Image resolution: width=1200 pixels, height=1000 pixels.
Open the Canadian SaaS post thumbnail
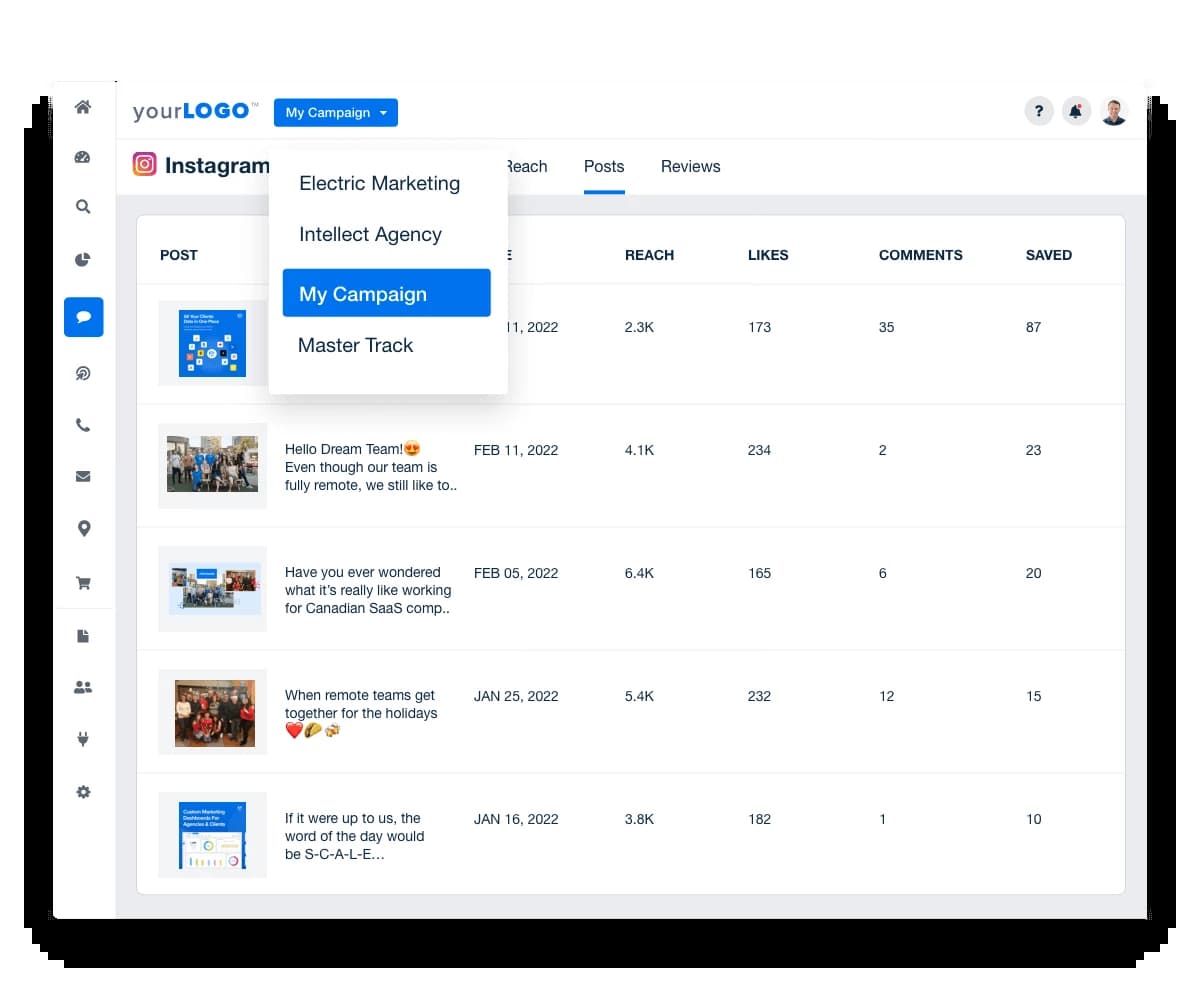coord(213,589)
